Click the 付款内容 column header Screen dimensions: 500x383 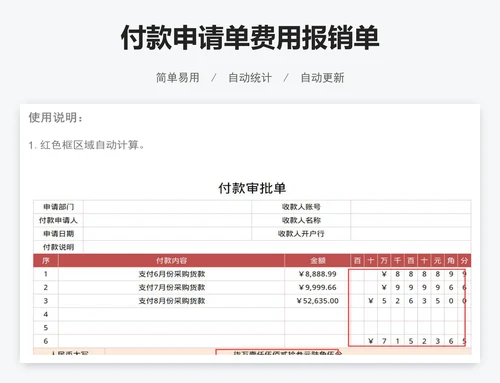pos(171,260)
